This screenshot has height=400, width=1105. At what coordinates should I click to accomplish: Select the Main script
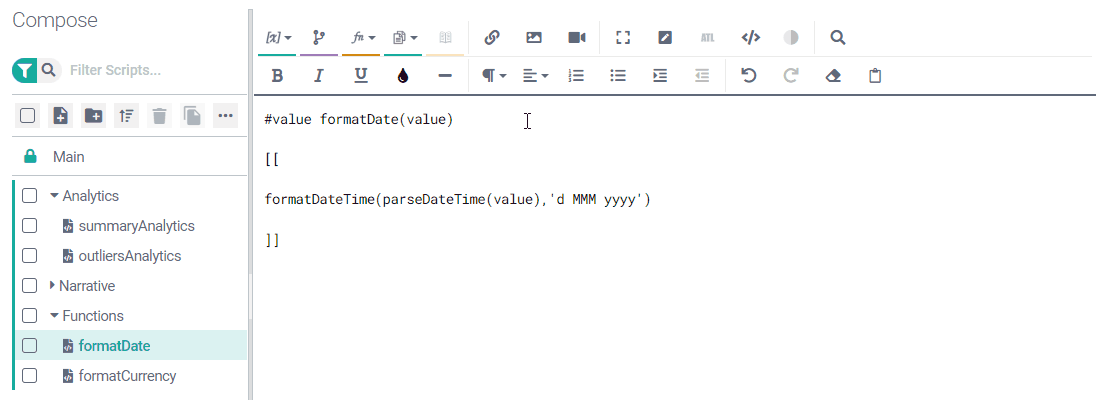pyautogui.click(x=68, y=156)
